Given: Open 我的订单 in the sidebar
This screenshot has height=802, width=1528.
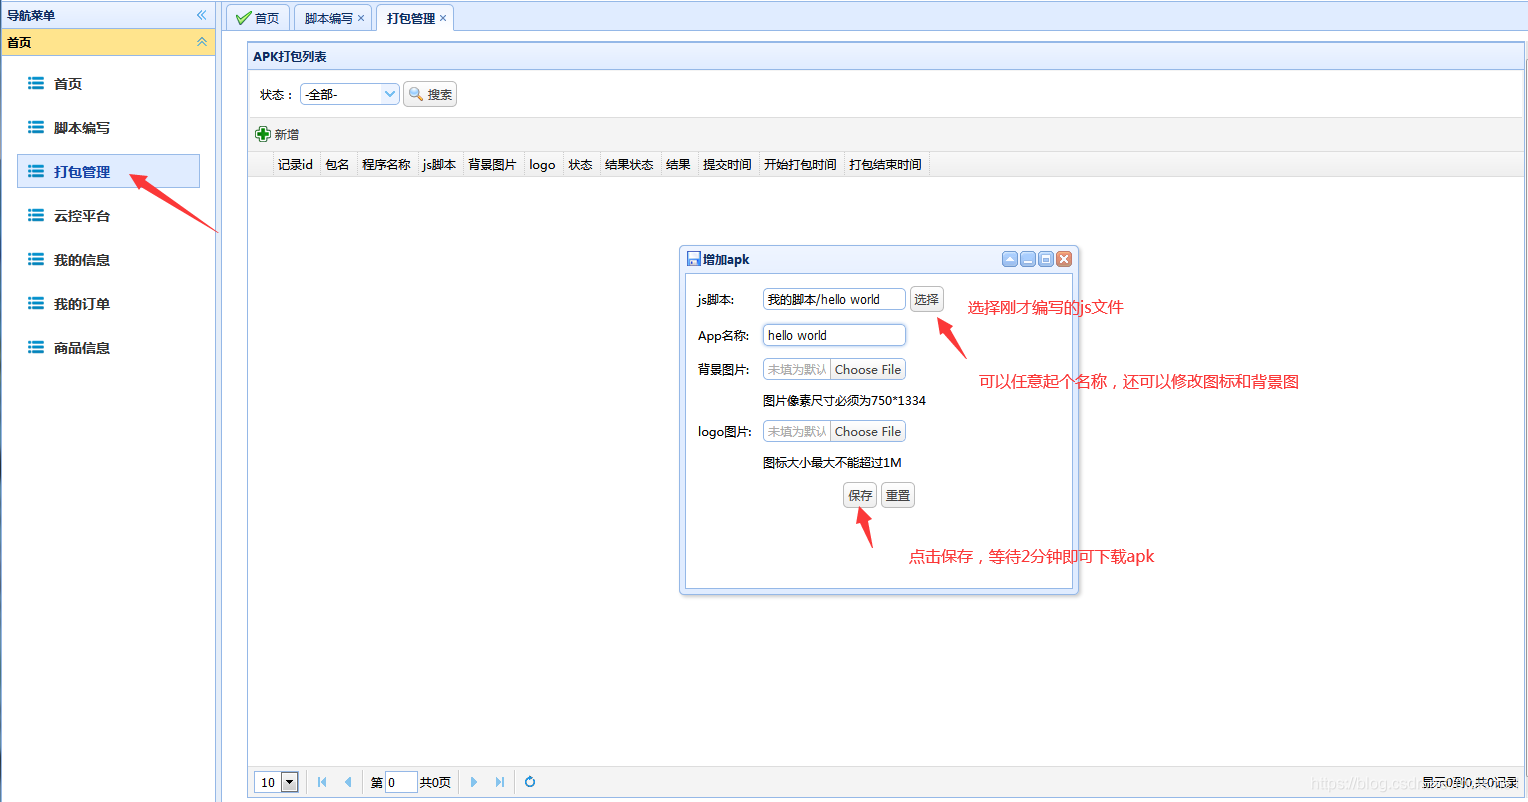Looking at the screenshot, I should (108, 304).
